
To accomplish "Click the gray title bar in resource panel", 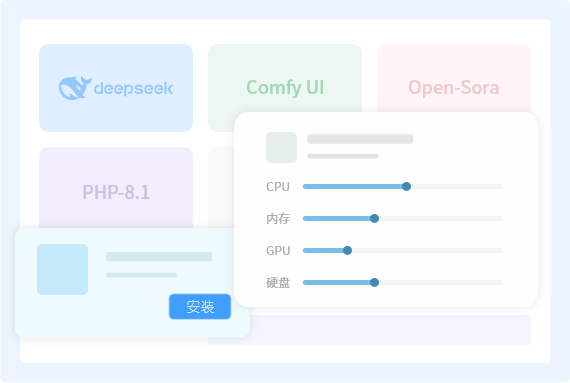I will pos(360,139).
